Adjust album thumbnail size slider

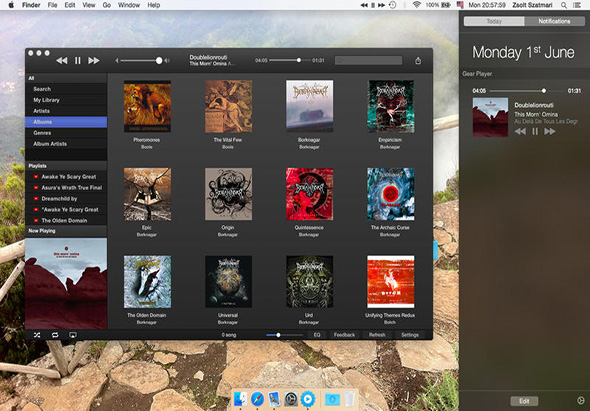(284, 335)
